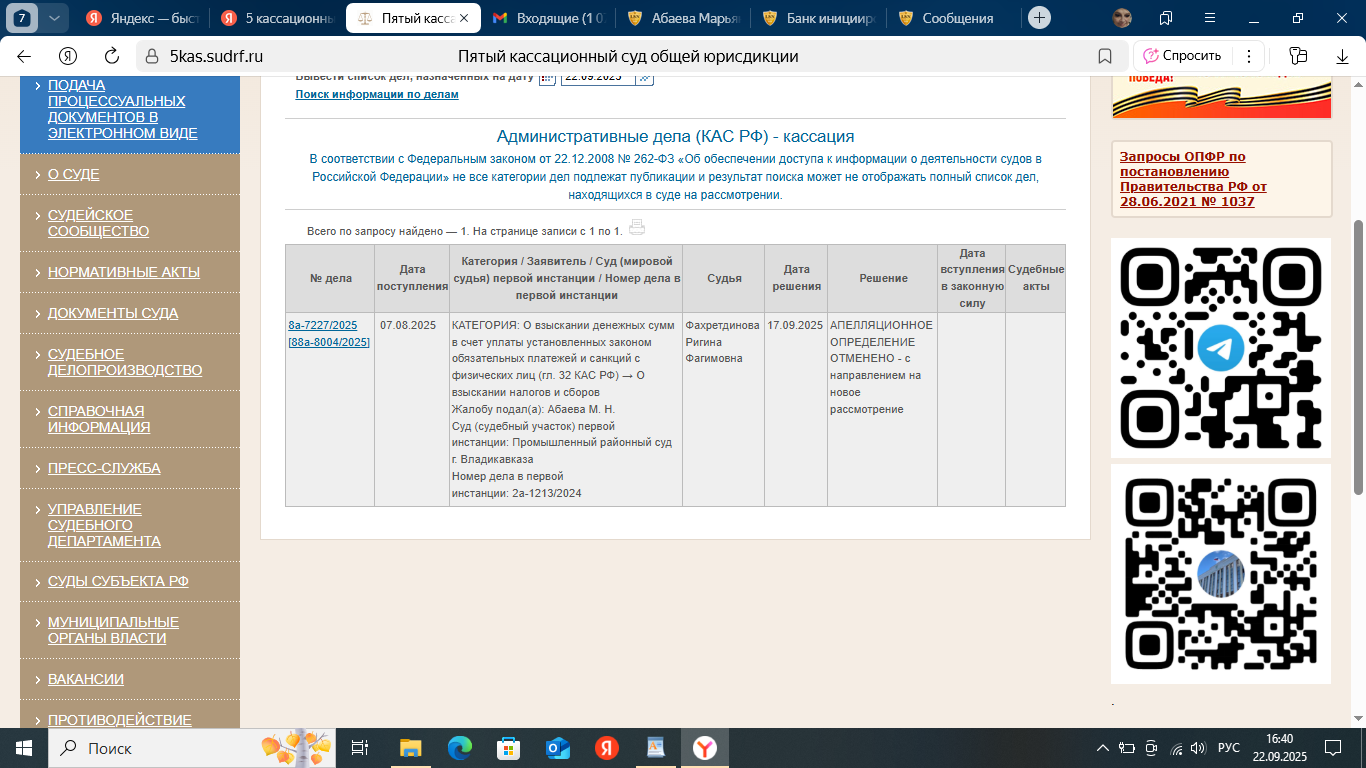Open Yandex Browser taskbar icon
Screen dimensions: 1366x768
click(705, 747)
